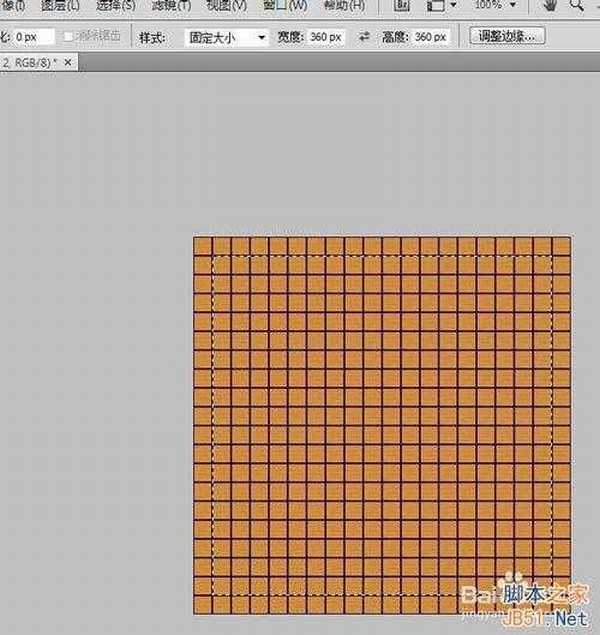Viewport: 600px width, 635px height.
Task: Open the 滤镜 (Filter) menu
Action: pos(172,5)
